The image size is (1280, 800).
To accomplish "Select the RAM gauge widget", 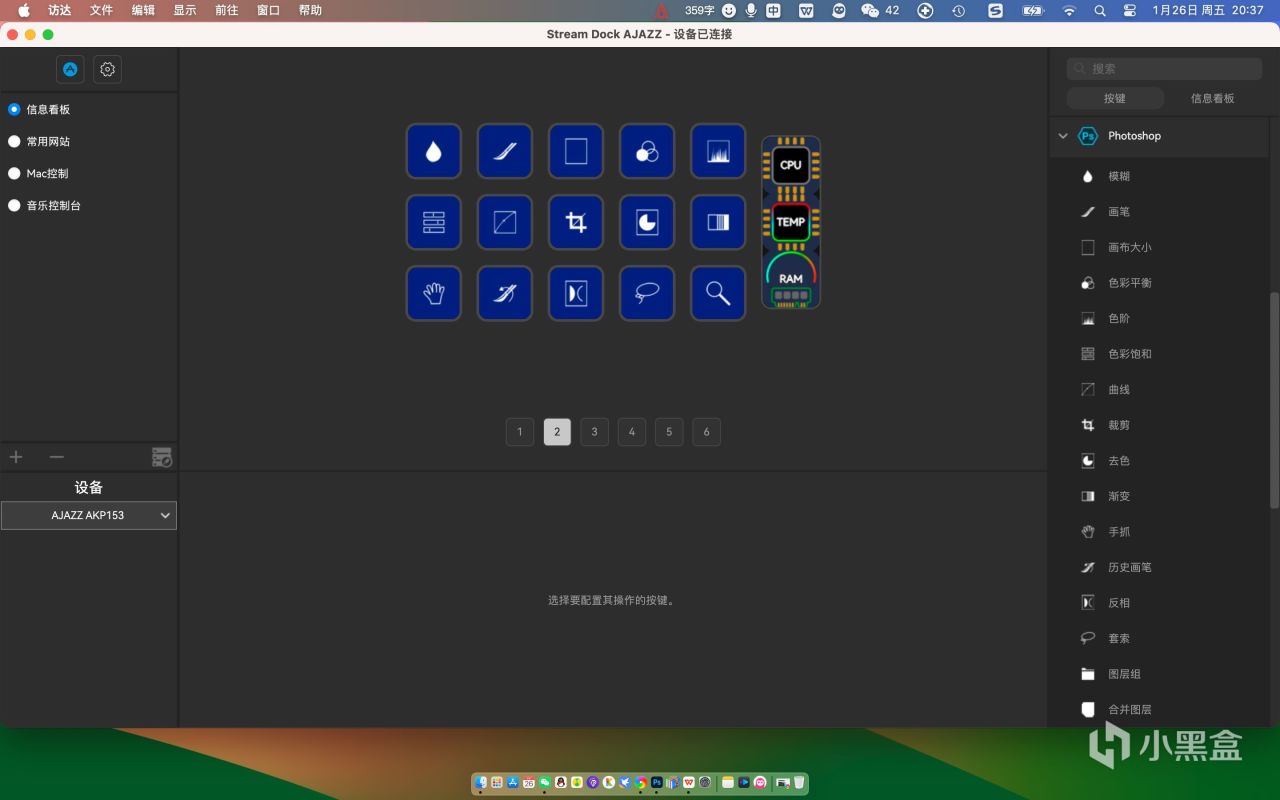I will tap(791, 277).
